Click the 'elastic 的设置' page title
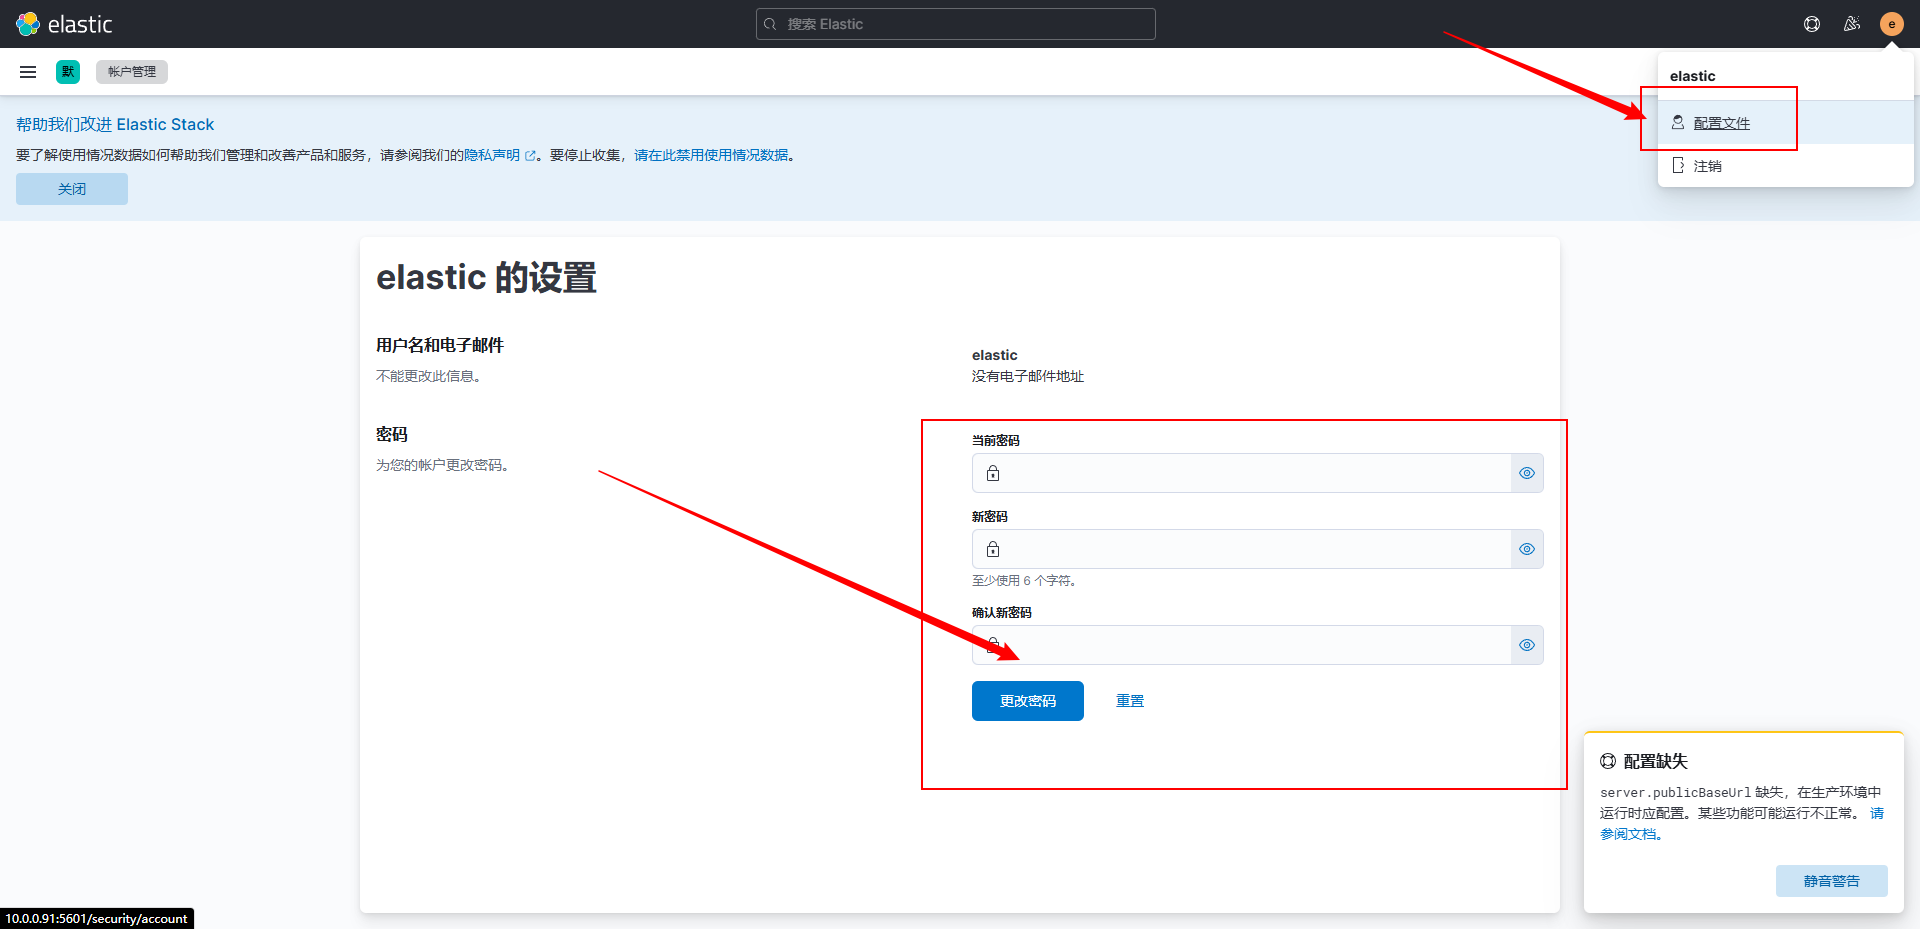Viewport: 1920px width, 929px height. pyautogui.click(x=486, y=277)
